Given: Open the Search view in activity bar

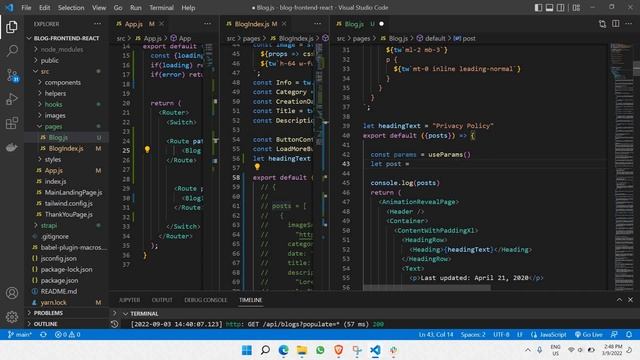Looking at the screenshot, I should click(x=12, y=51).
